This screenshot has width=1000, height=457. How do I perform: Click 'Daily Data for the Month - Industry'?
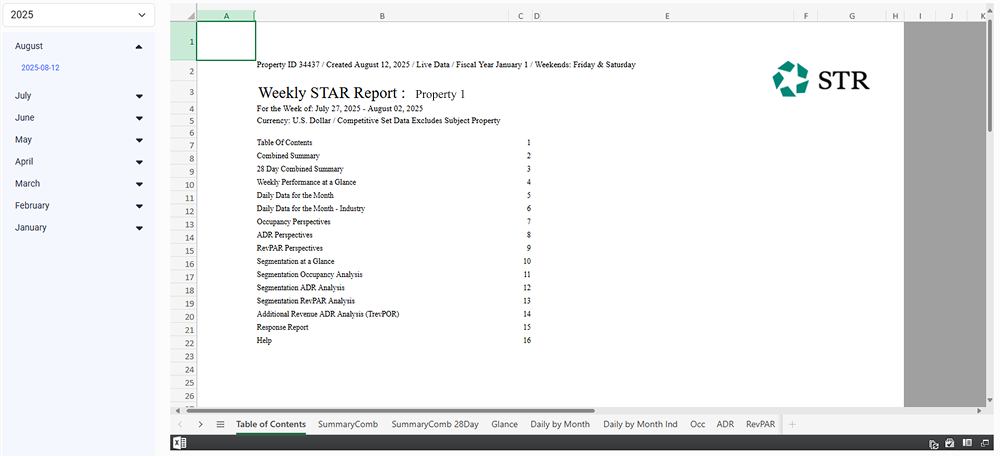311,208
